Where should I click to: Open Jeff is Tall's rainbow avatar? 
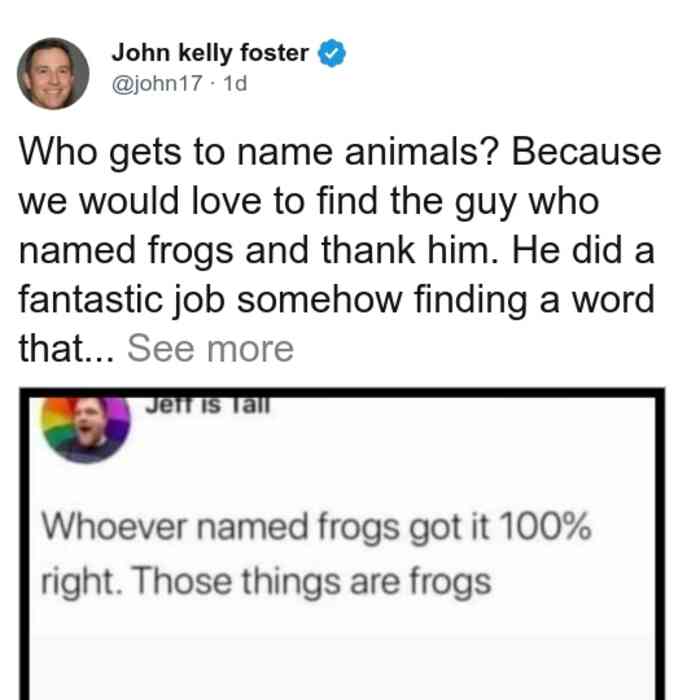tap(86, 429)
